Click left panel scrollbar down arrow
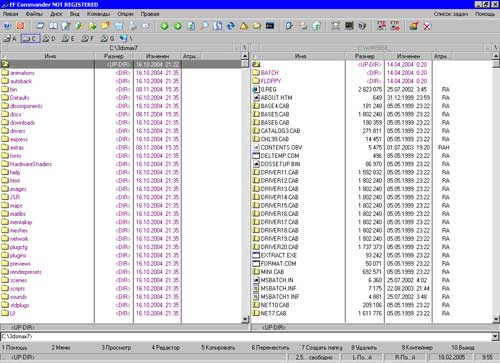Viewport: 500px width, 363px height. [x=245, y=319]
